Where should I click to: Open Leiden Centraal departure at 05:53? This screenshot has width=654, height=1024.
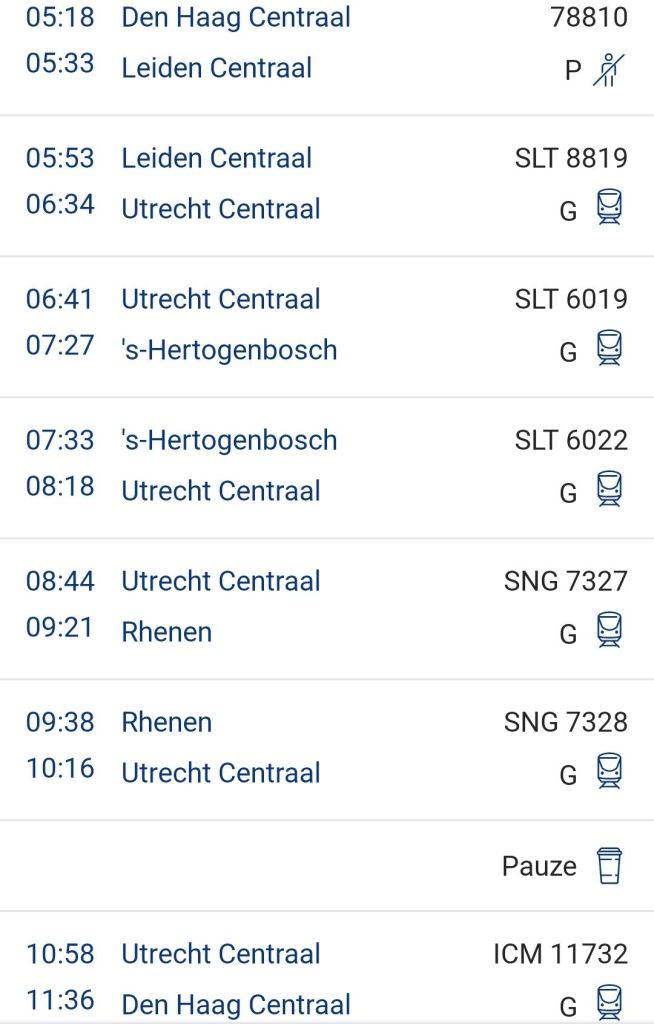coord(217,158)
